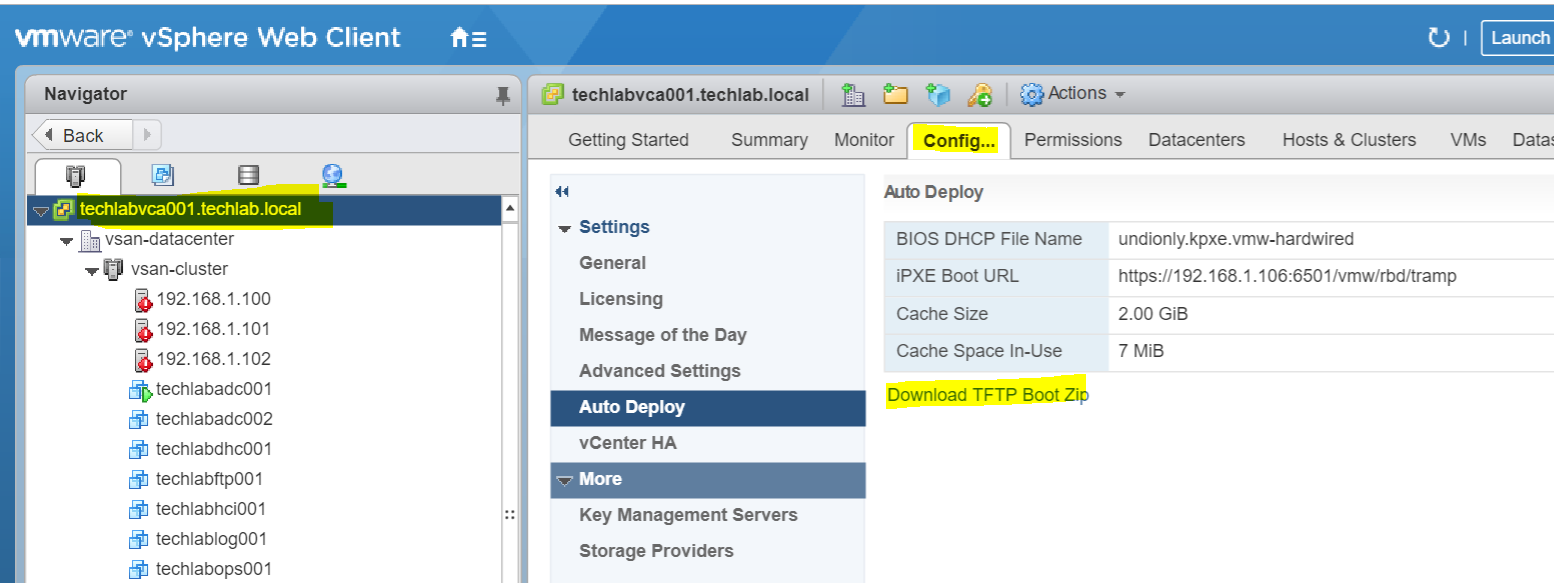
Task: Switch to Storage inventory tab
Action: pos(248,175)
